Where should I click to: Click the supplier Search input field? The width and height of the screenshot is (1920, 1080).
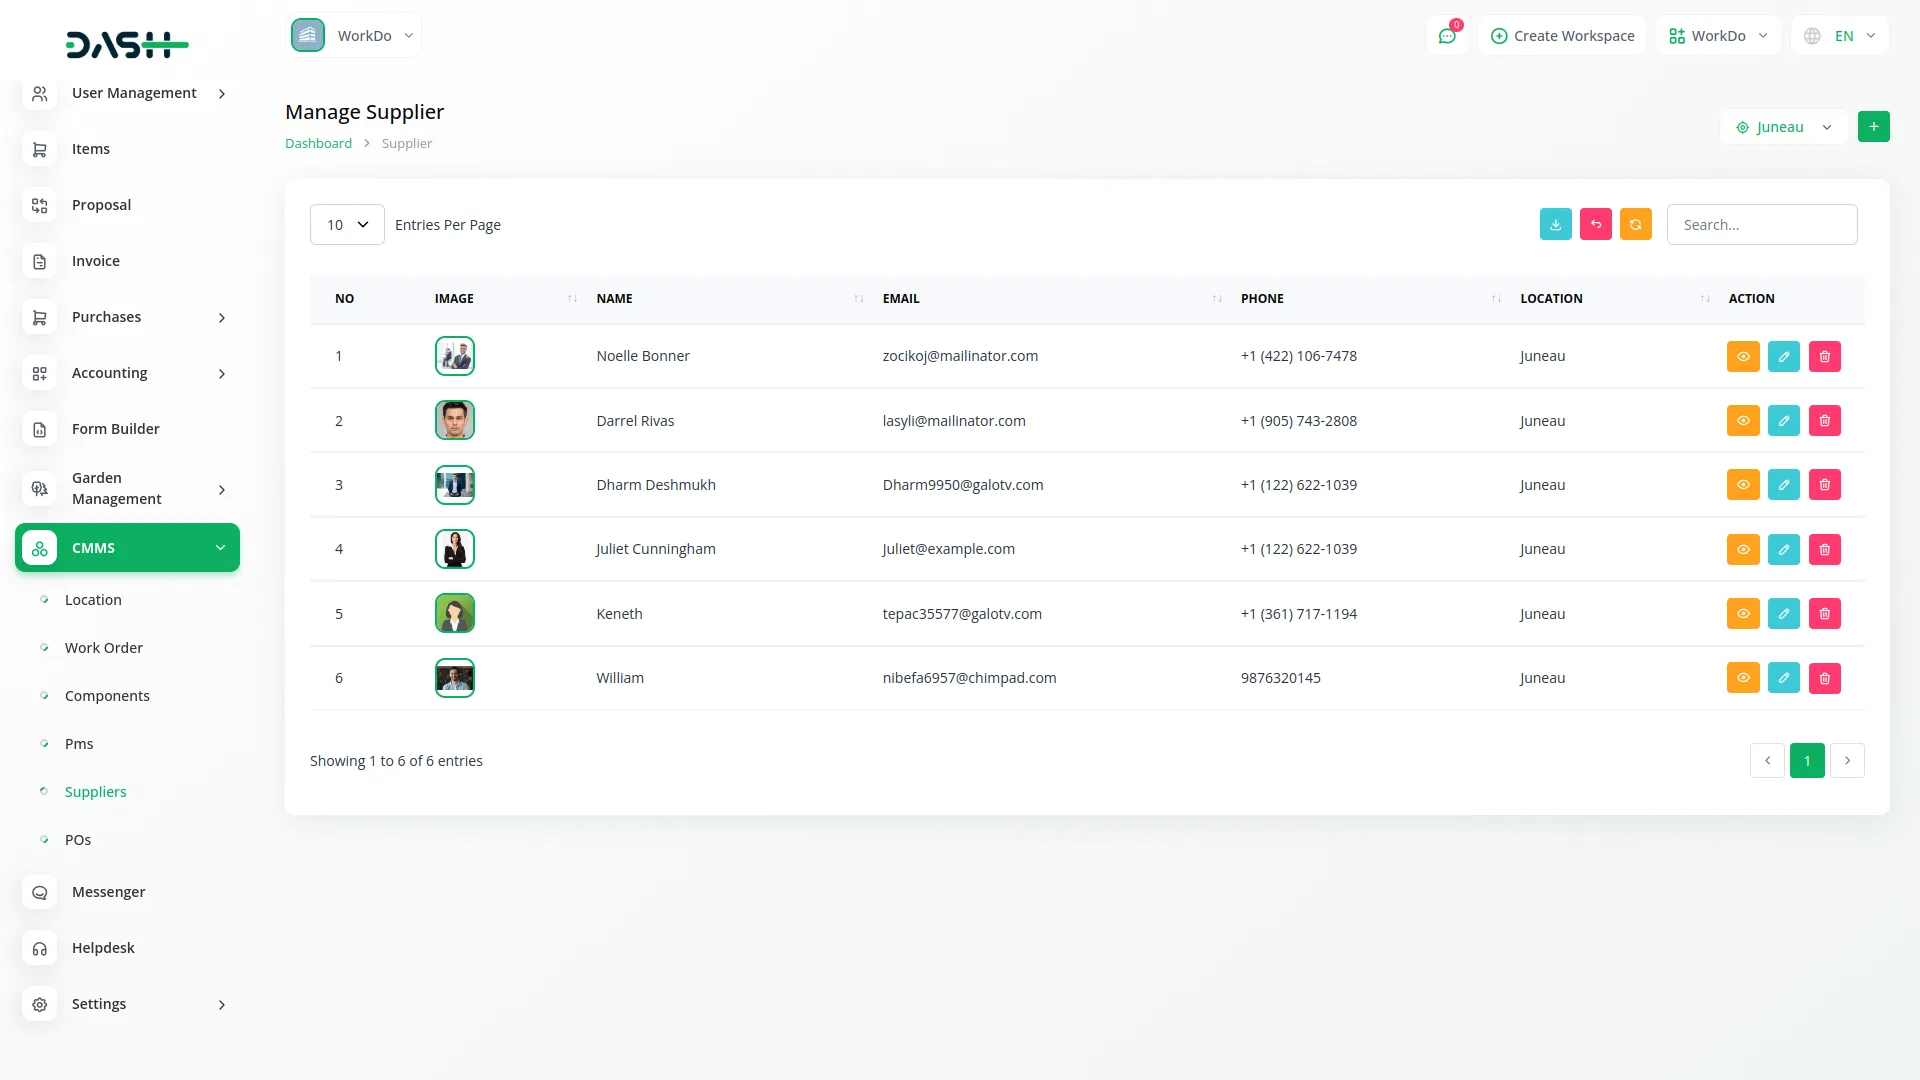[1761, 225]
